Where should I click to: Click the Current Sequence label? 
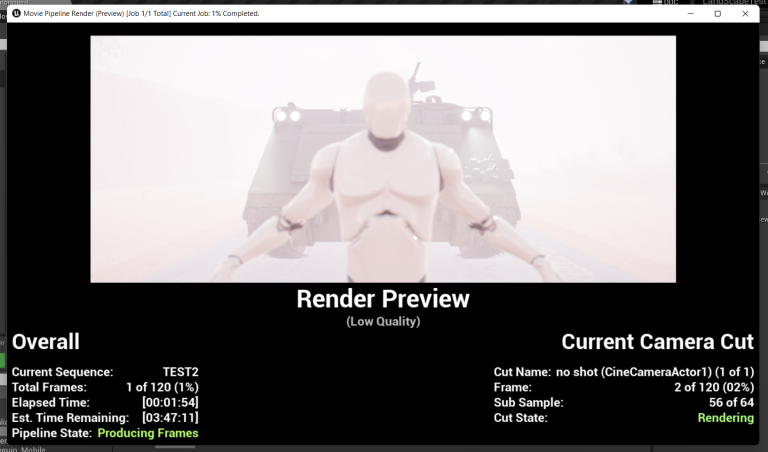[x=62, y=372]
